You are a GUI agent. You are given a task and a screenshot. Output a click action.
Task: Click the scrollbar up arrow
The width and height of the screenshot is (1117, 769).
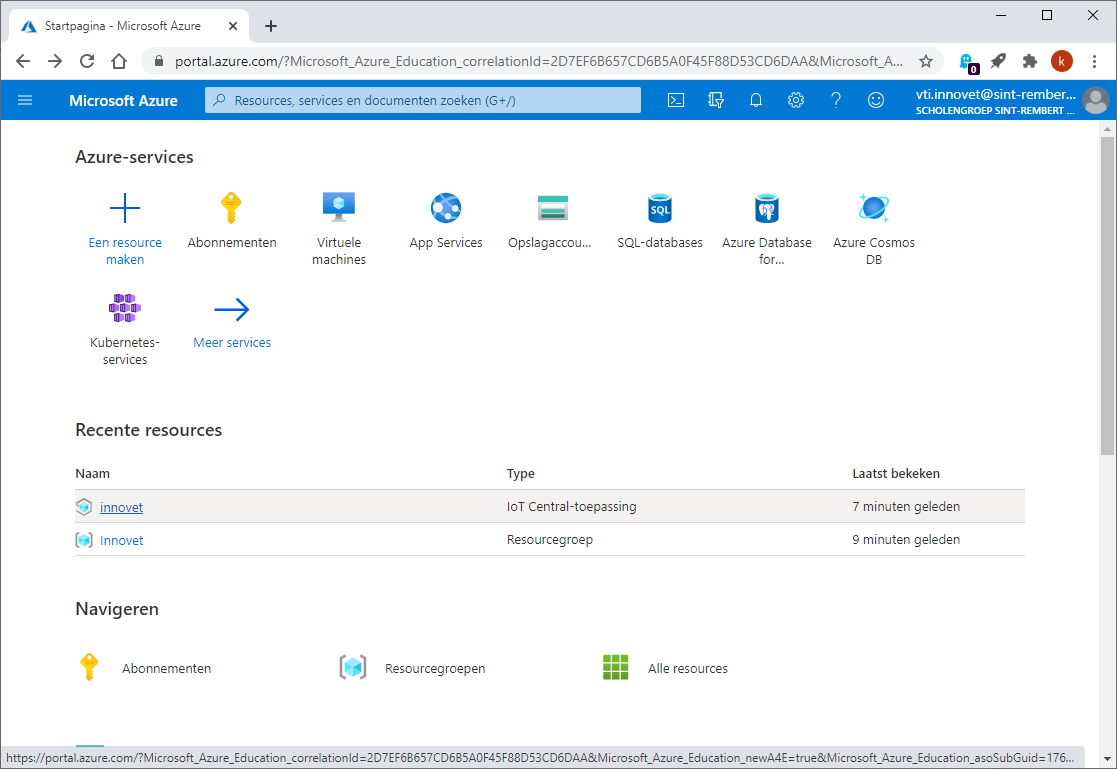pos(1107,129)
